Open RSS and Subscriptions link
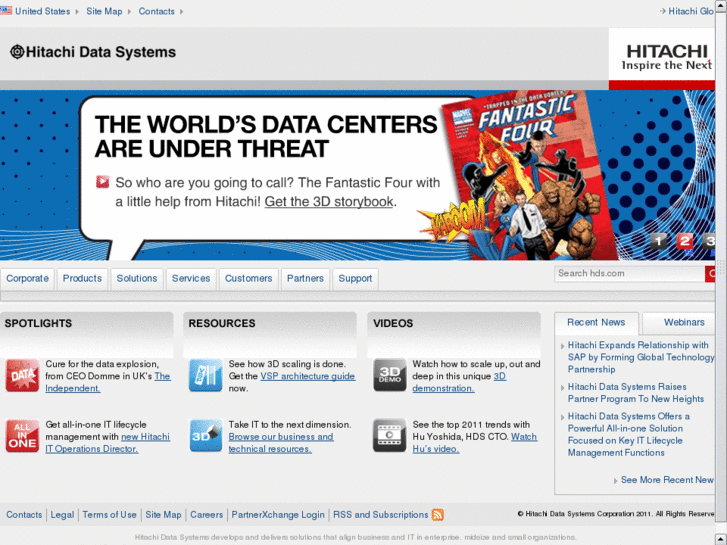Screen dimensions: 727x545 (381, 515)
